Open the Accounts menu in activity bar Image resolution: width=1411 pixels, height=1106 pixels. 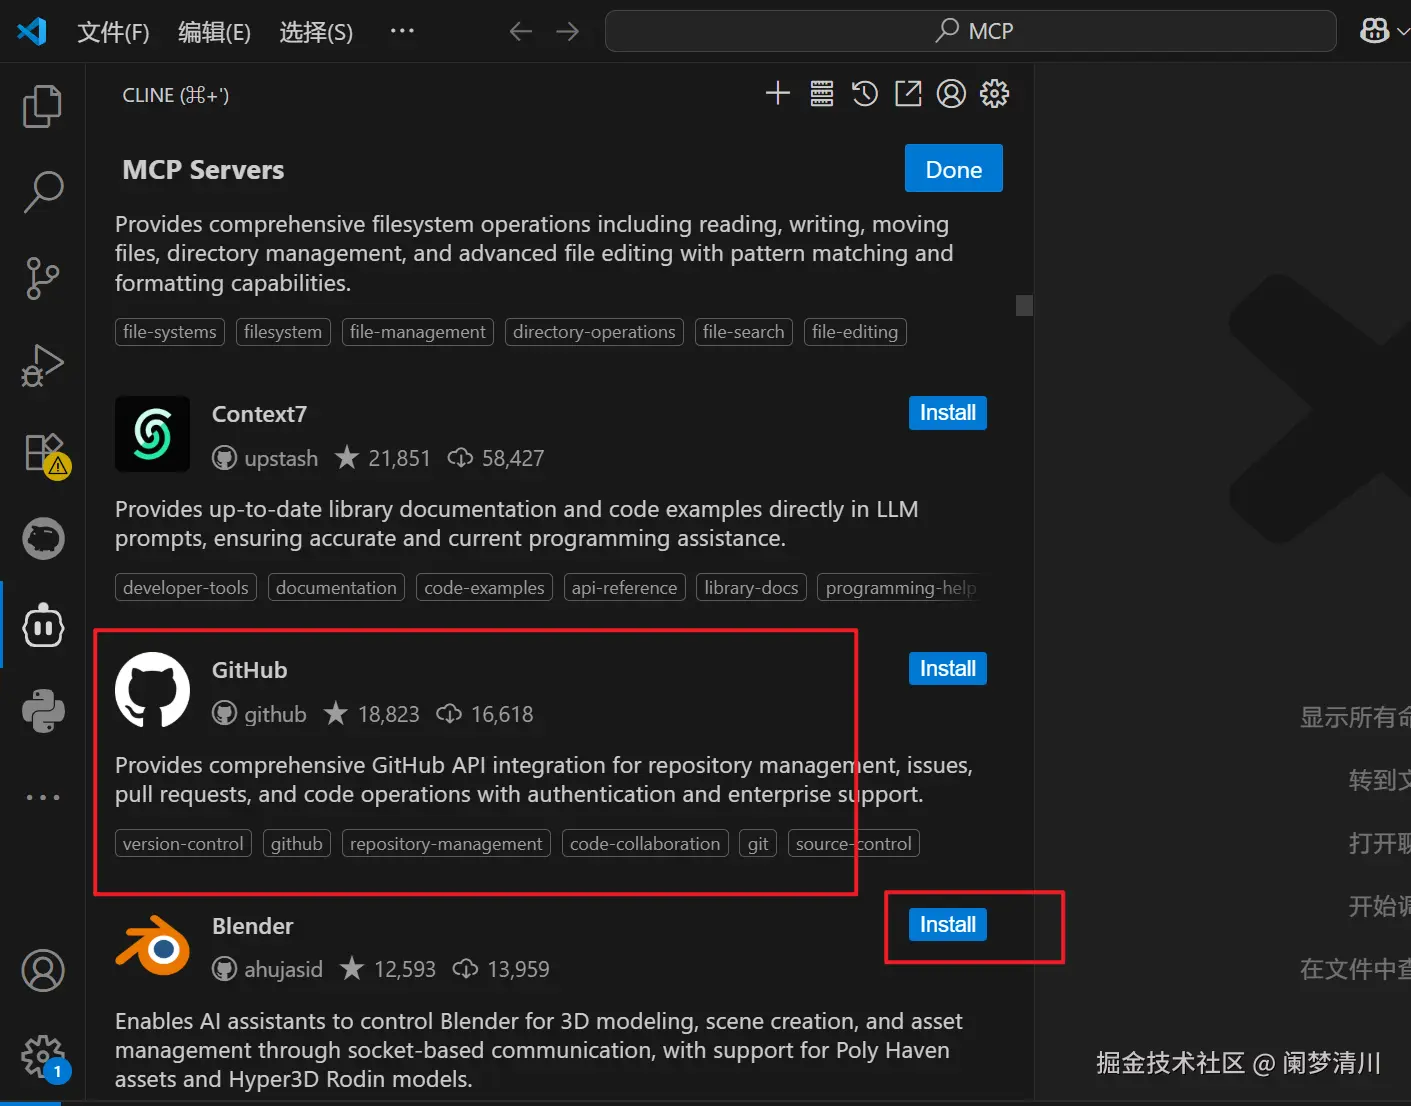[x=43, y=970]
